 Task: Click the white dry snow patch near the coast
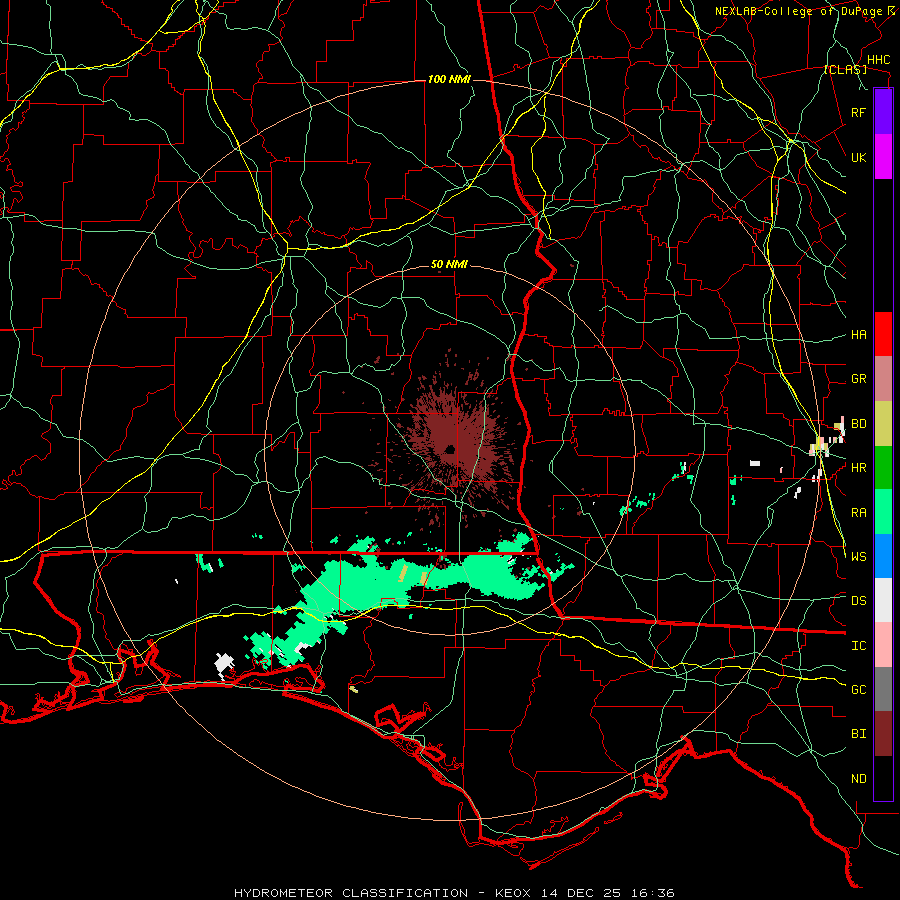[x=223, y=665]
